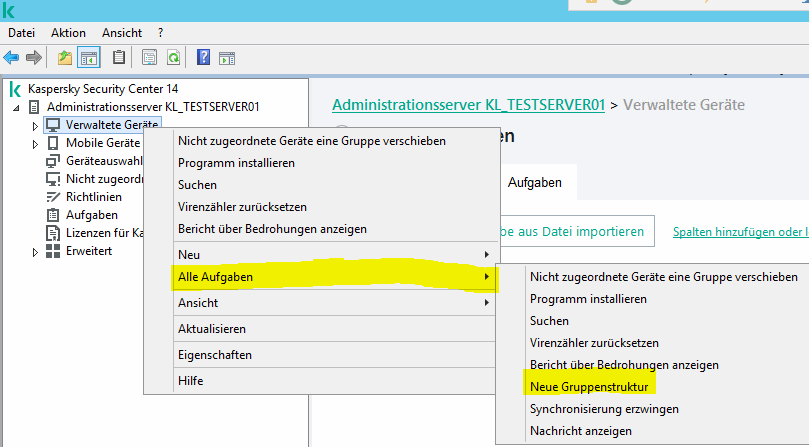Click Programm installieren in first context menu

[x=236, y=163]
